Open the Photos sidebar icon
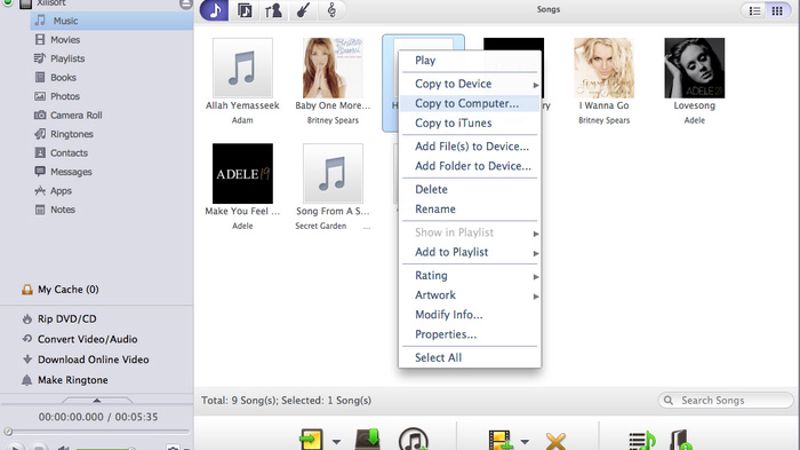Screen dimensions: 800x450 click(x=40, y=96)
